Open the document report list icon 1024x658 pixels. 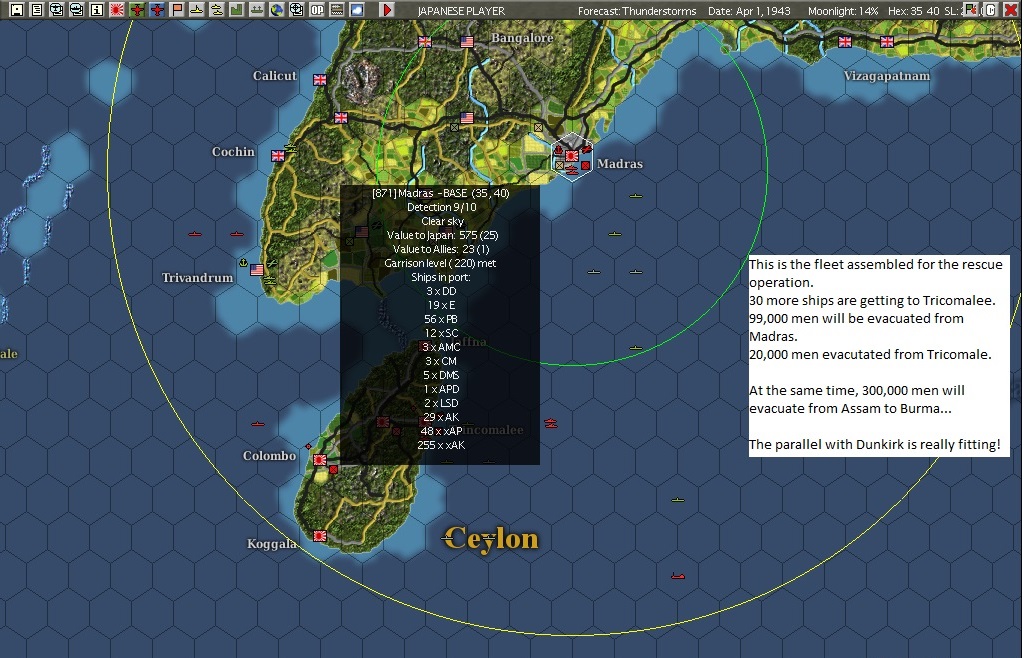(x=37, y=10)
